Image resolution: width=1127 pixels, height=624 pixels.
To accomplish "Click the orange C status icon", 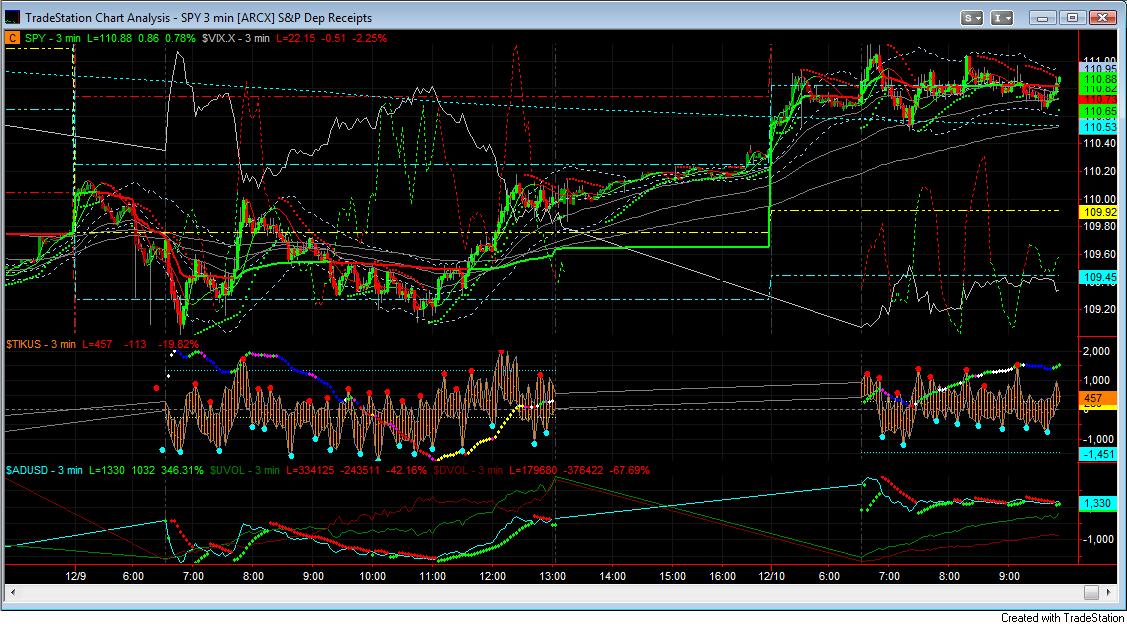I will tap(12, 37).
